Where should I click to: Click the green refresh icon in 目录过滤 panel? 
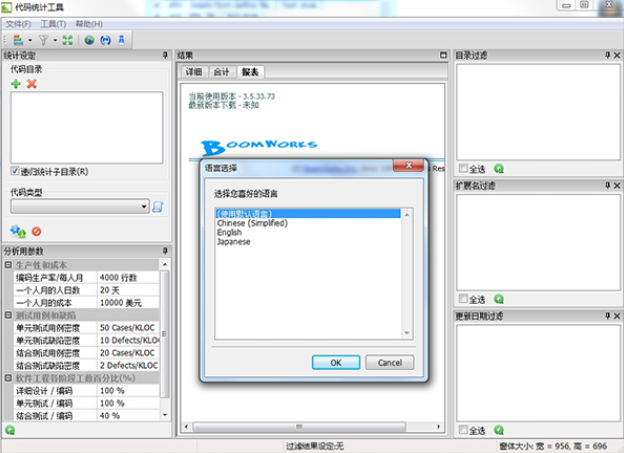point(499,169)
